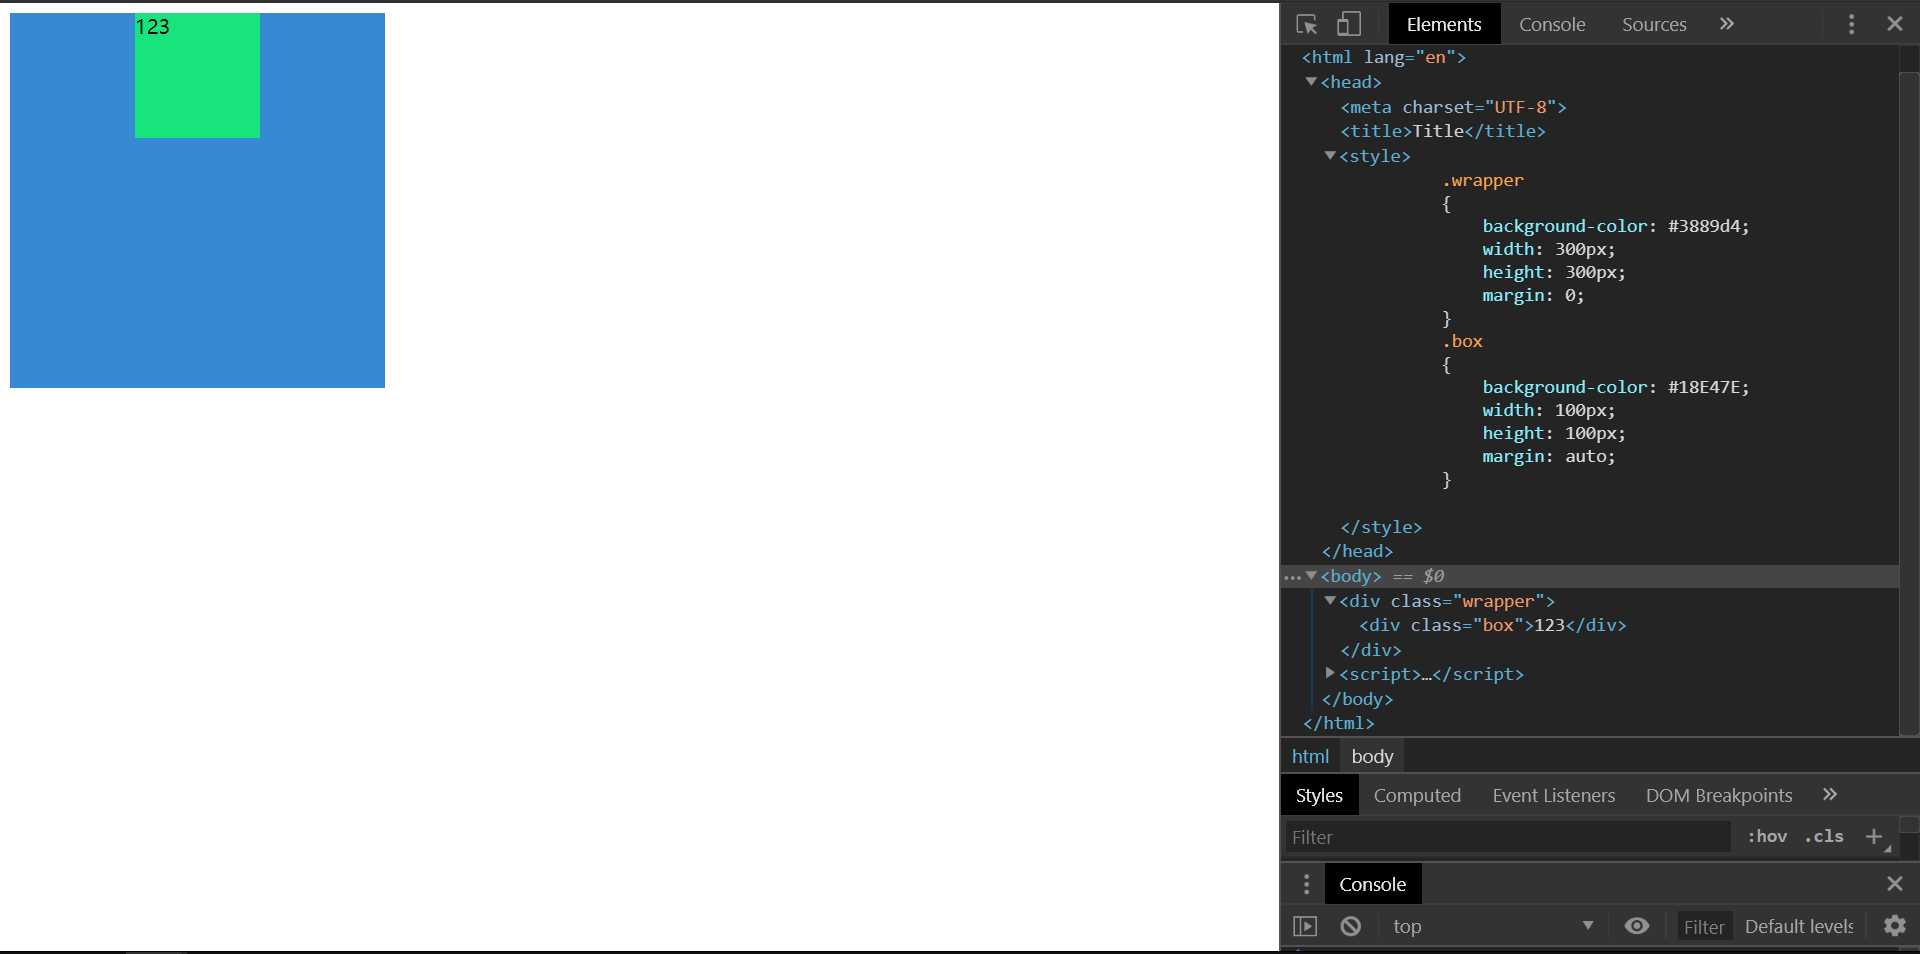This screenshot has width=1920, height=954.
Task: Click the body row actions ellipsis
Action: (1292, 577)
